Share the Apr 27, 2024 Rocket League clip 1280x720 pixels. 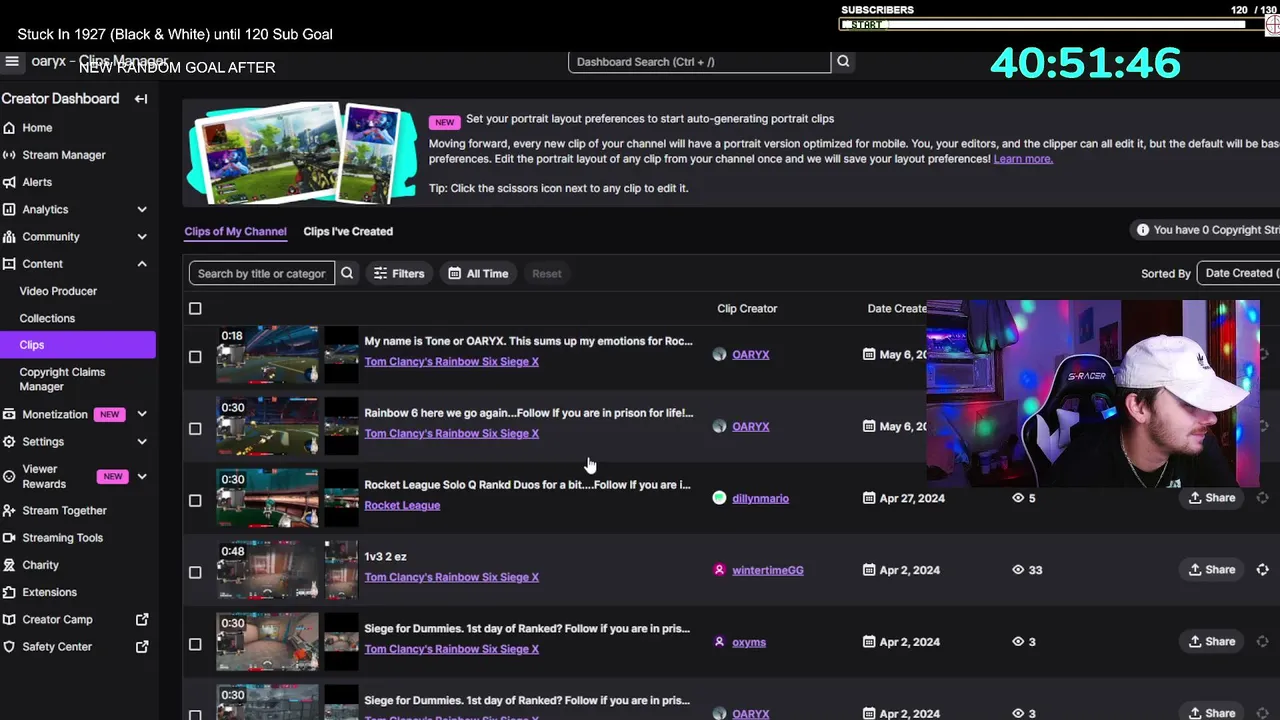click(x=1211, y=498)
